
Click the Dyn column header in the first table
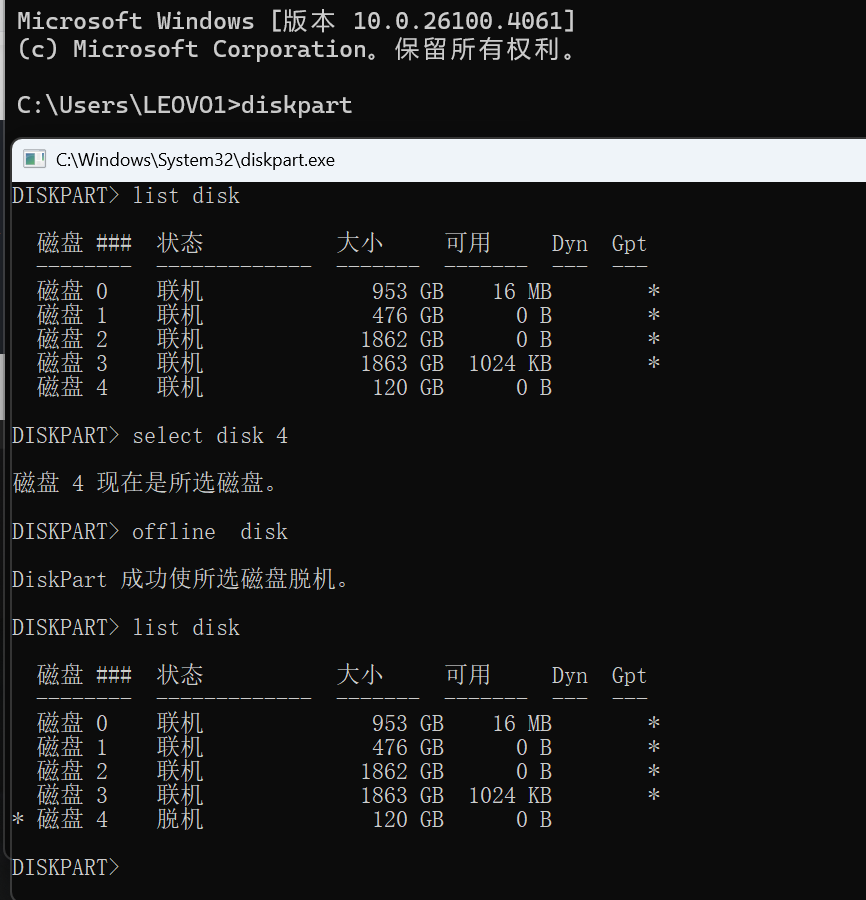point(569,244)
